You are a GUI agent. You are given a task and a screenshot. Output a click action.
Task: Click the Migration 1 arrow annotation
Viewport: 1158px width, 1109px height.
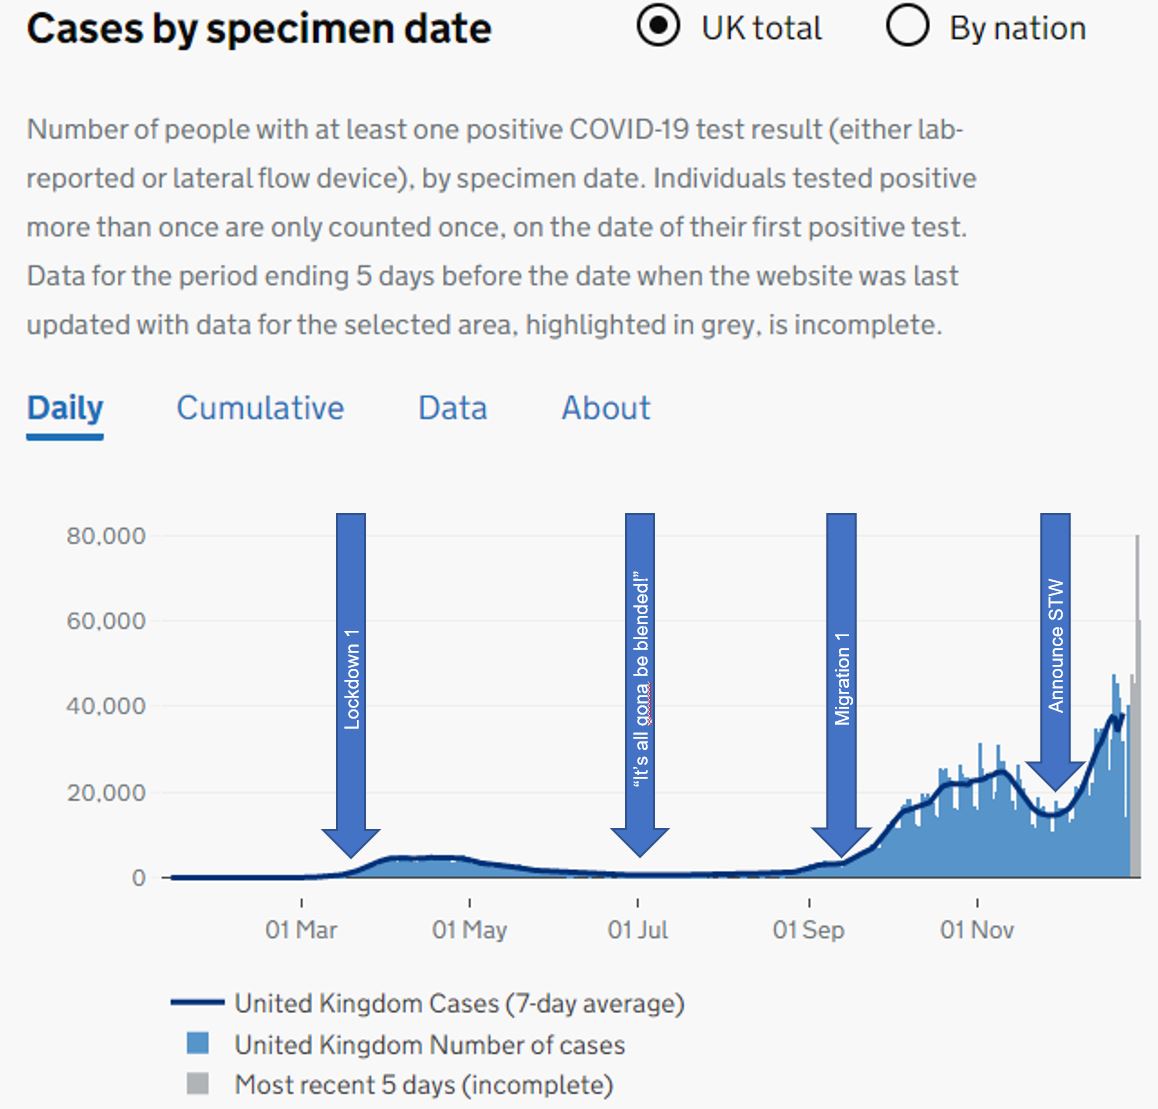click(x=841, y=680)
